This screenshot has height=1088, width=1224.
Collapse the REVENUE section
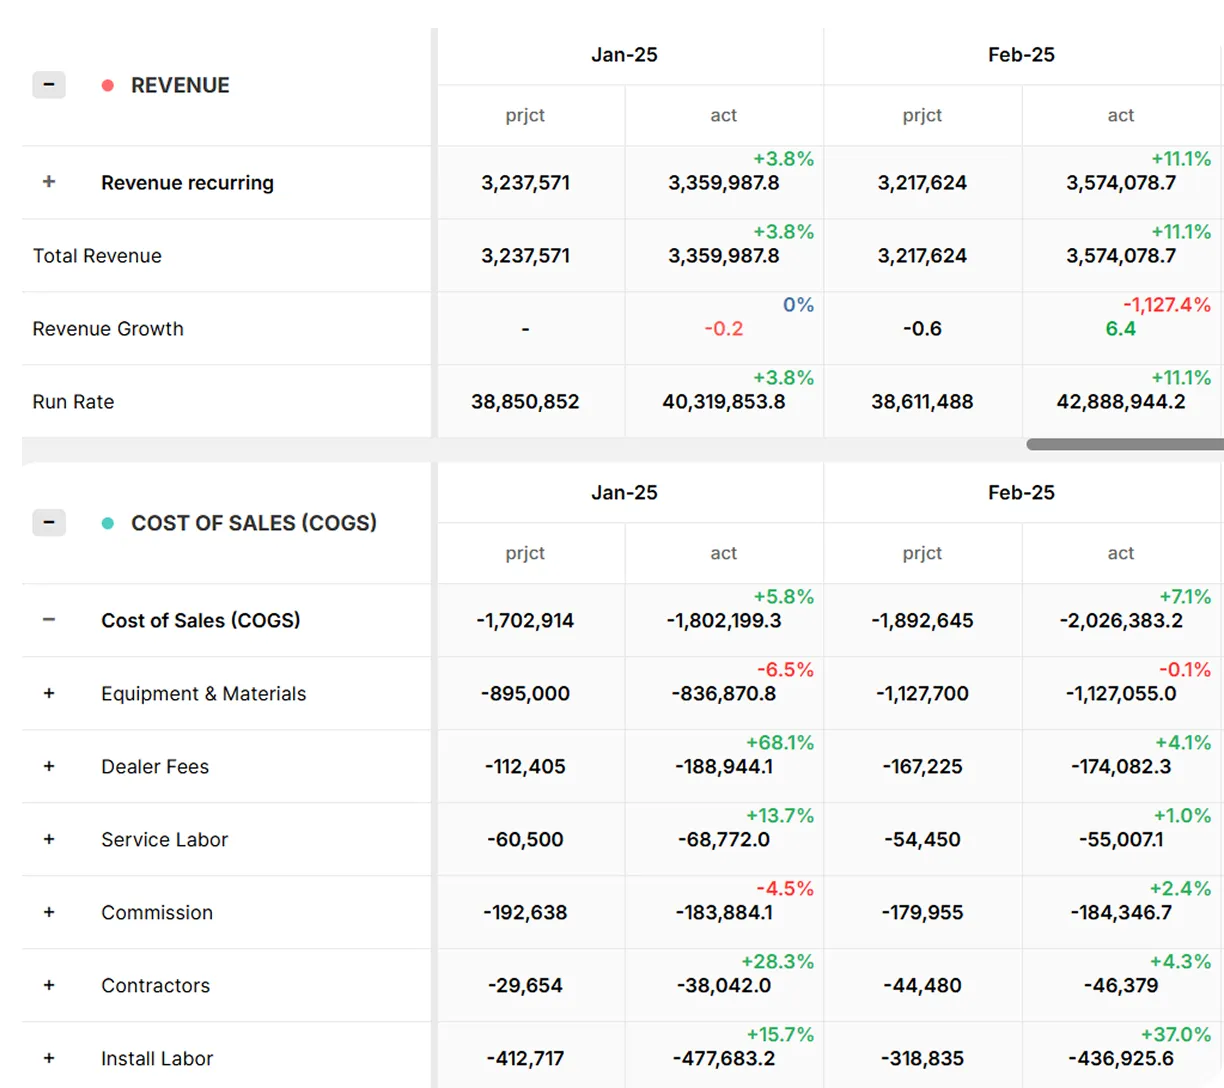click(48, 85)
